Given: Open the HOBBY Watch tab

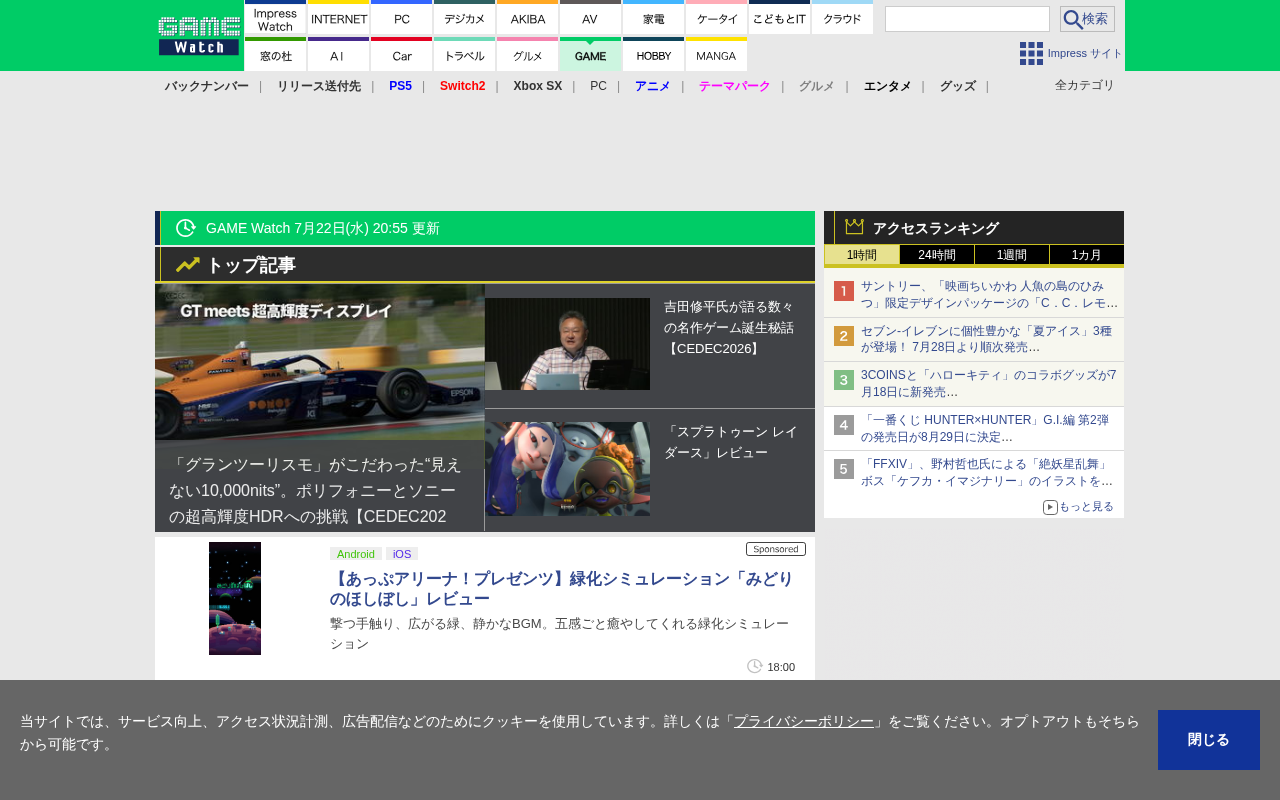Looking at the screenshot, I should click(653, 54).
